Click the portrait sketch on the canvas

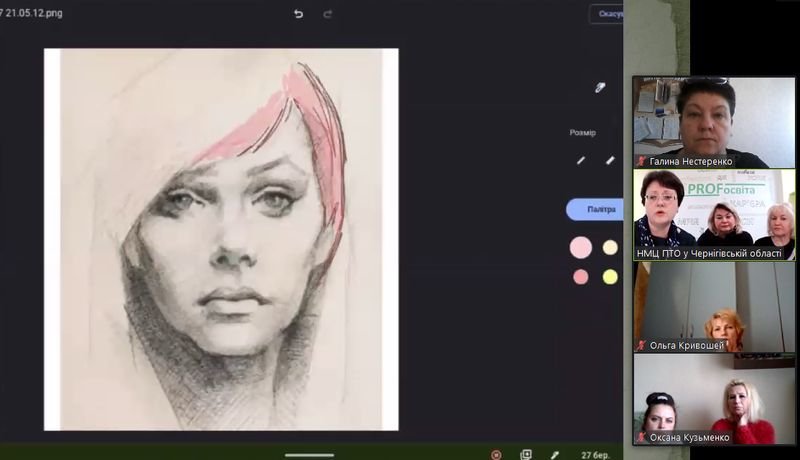pyautogui.click(x=221, y=239)
